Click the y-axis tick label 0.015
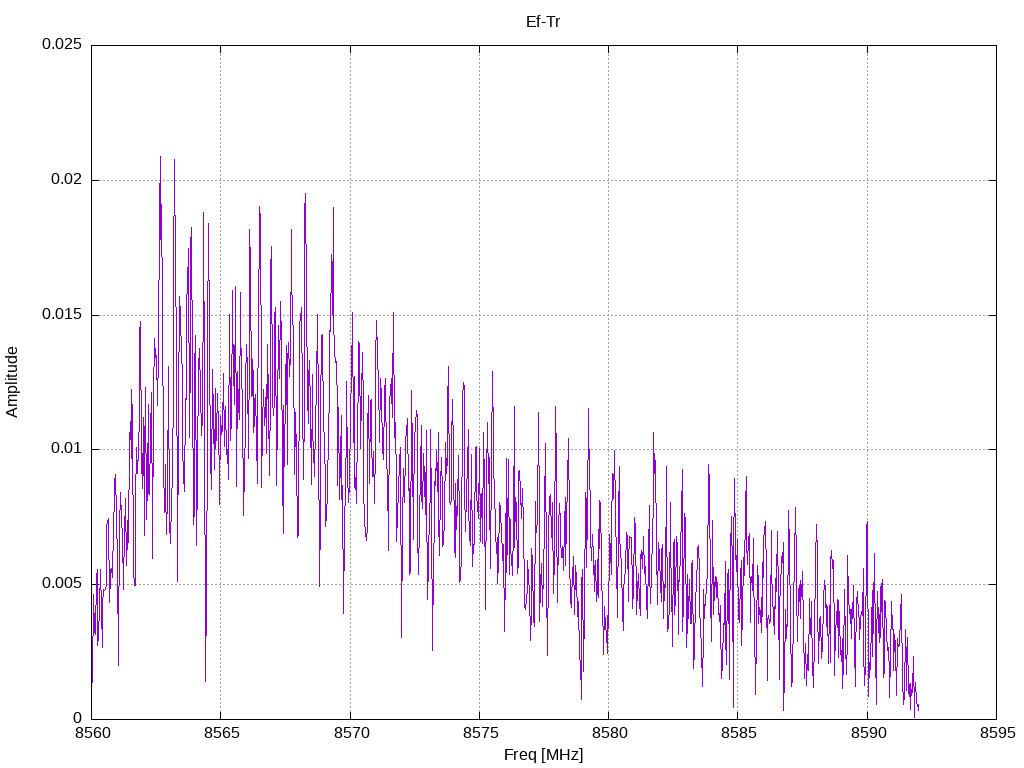Screen dimensions: 1024x768 tap(62, 315)
